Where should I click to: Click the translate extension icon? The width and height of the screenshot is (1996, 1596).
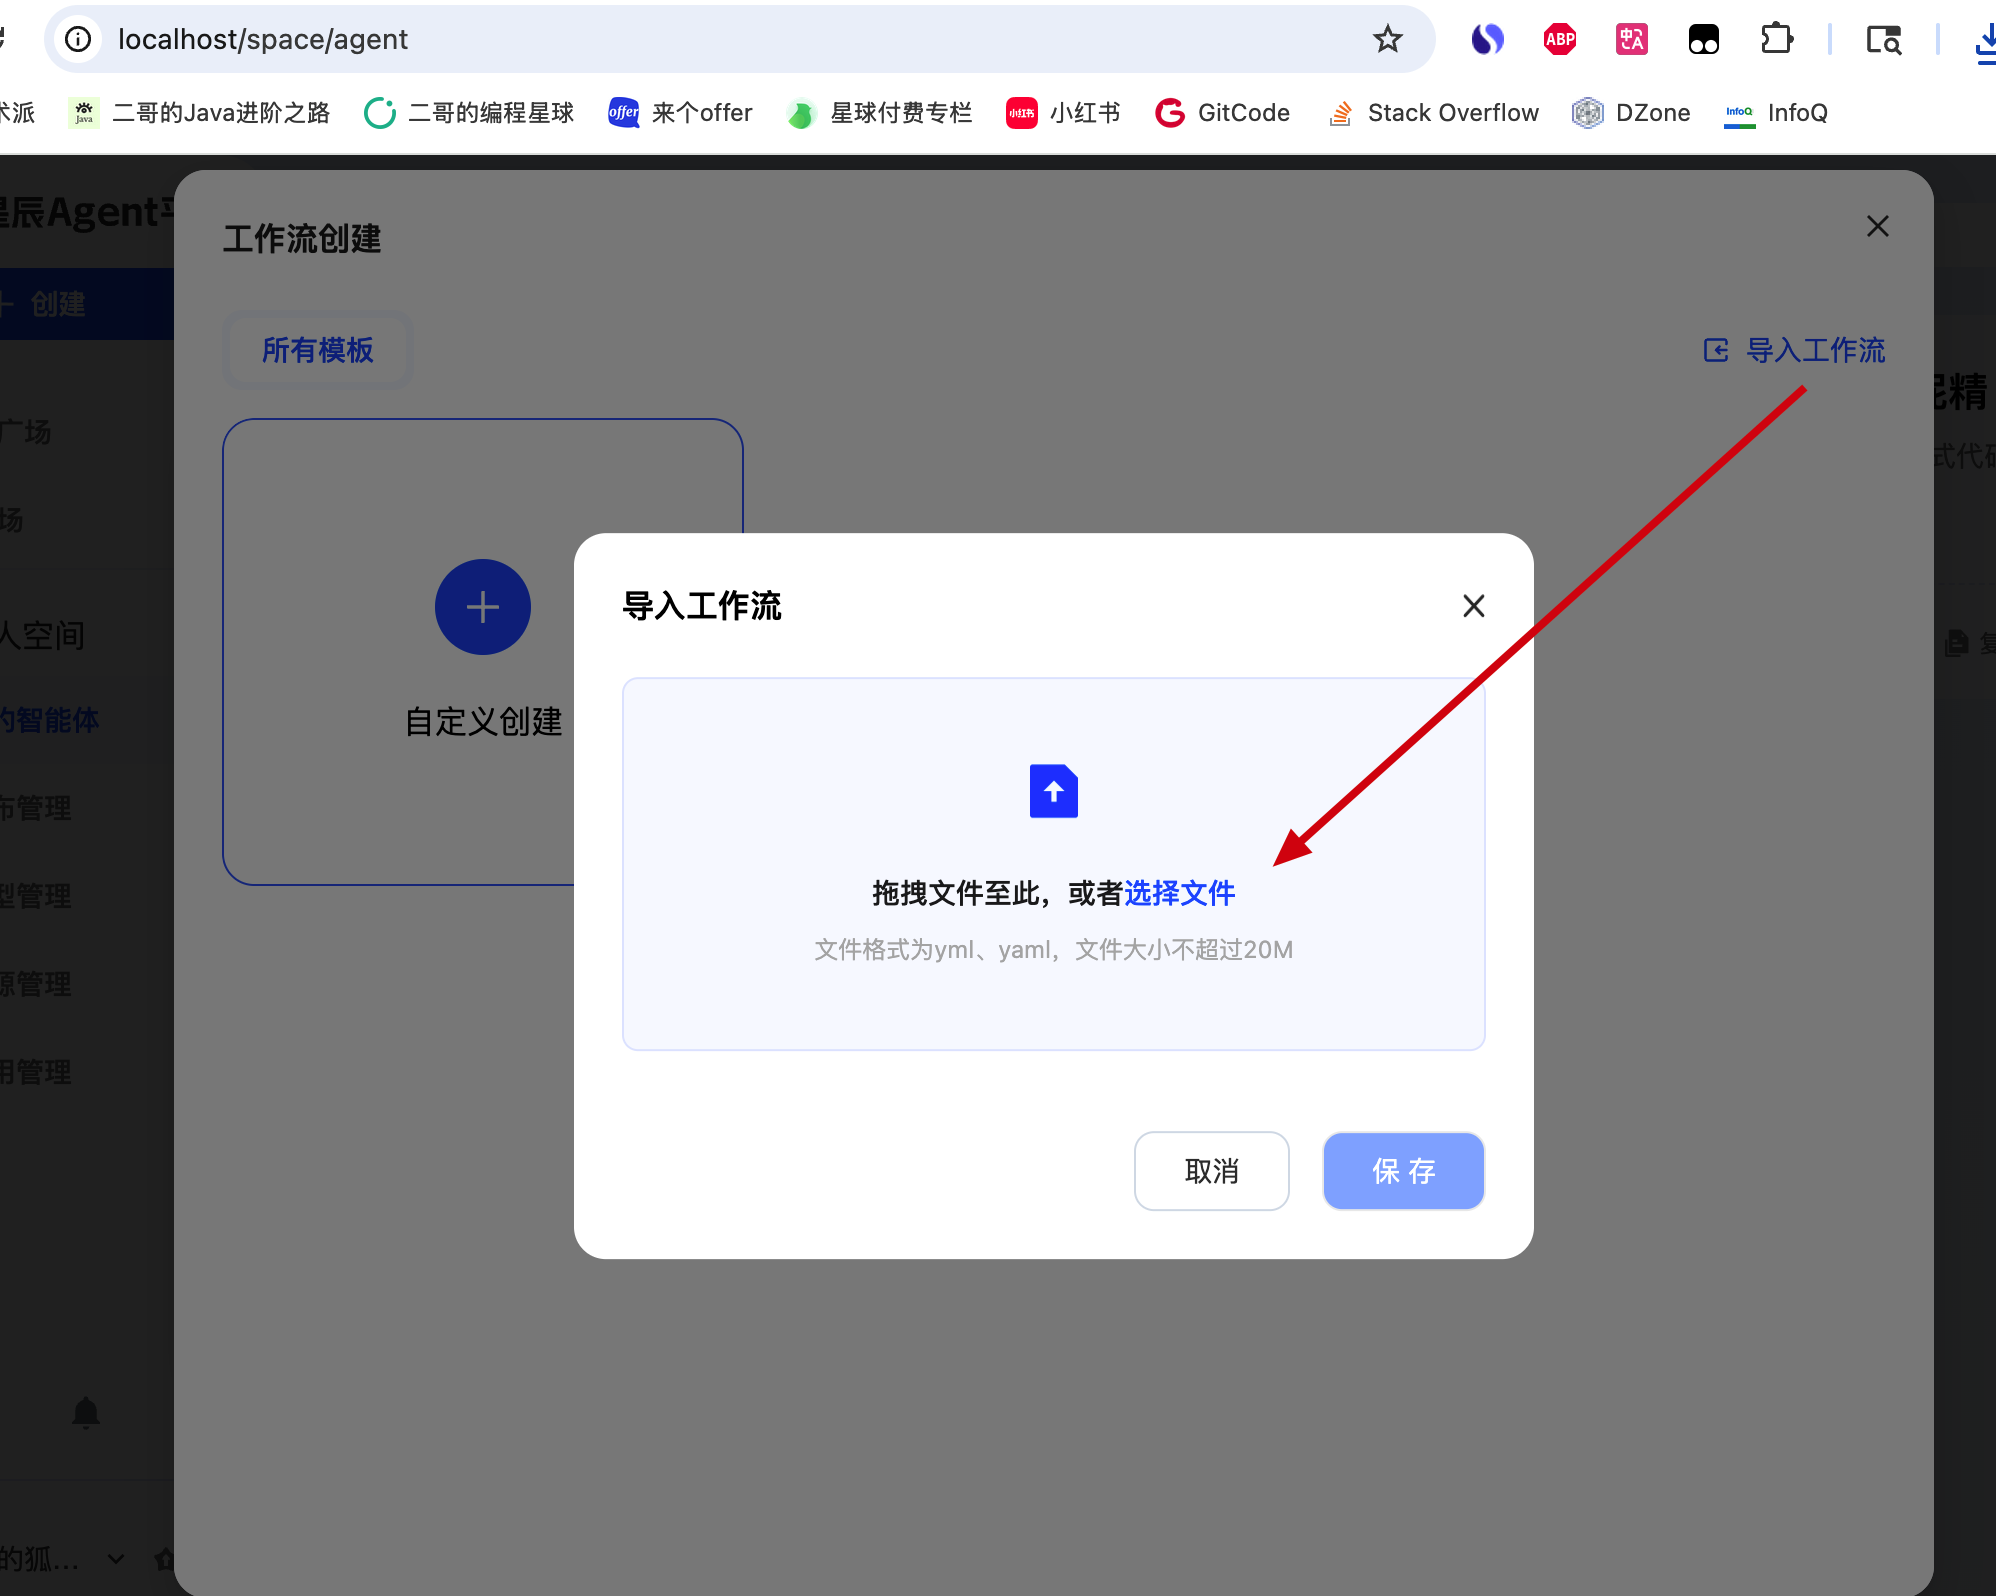1631,40
